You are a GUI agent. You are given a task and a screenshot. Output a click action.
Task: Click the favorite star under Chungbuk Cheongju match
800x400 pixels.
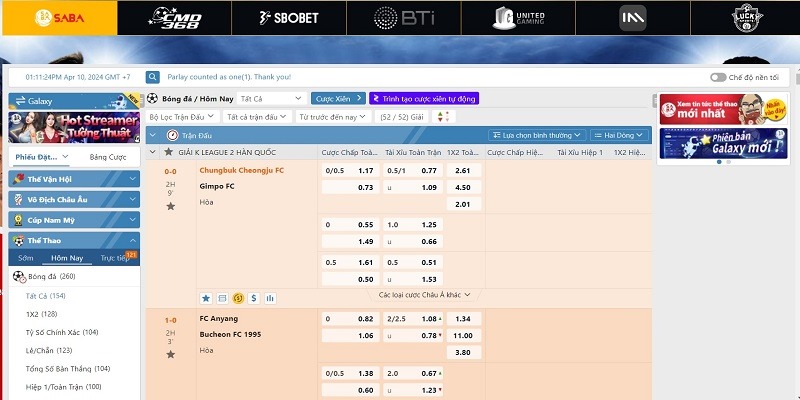171,206
